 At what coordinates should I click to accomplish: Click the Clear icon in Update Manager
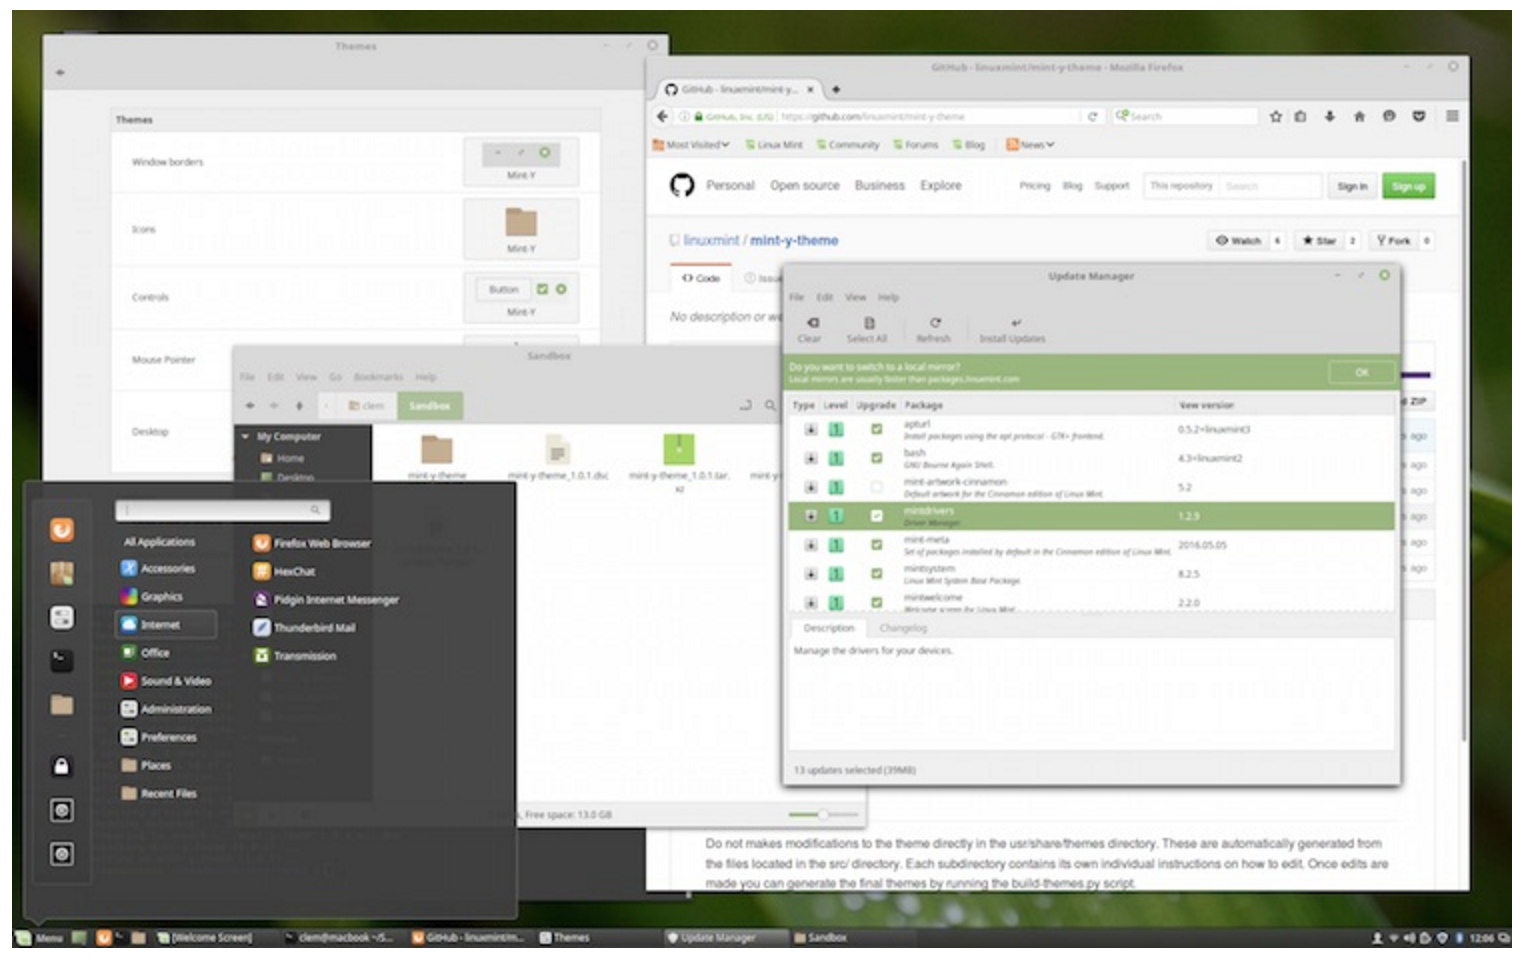(x=812, y=323)
